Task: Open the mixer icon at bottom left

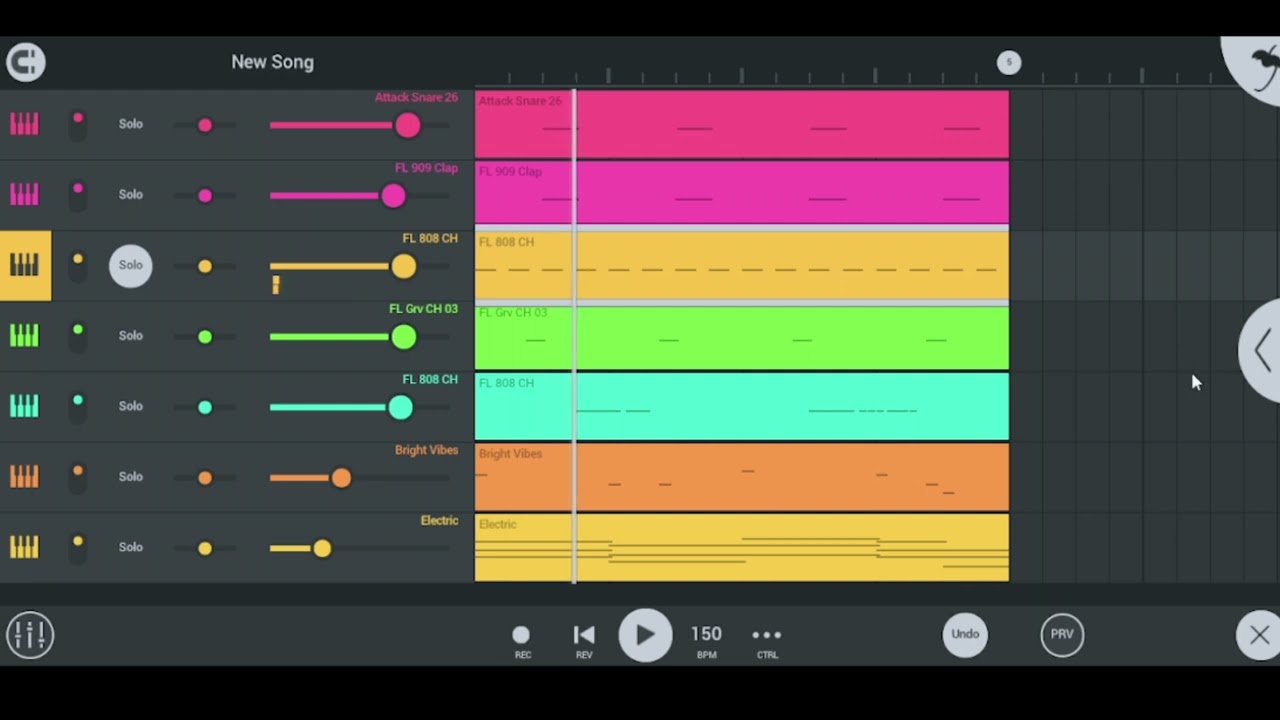Action: click(x=30, y=635)
